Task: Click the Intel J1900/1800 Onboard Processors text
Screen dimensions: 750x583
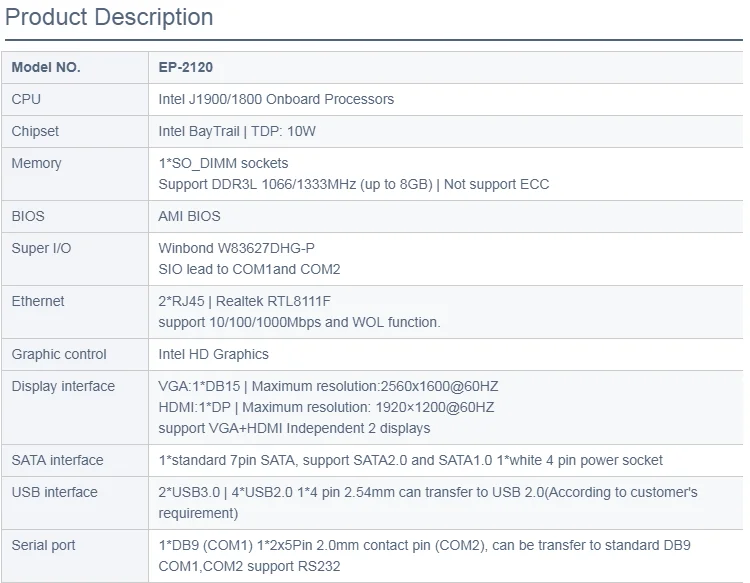Action: pos(276,100)
